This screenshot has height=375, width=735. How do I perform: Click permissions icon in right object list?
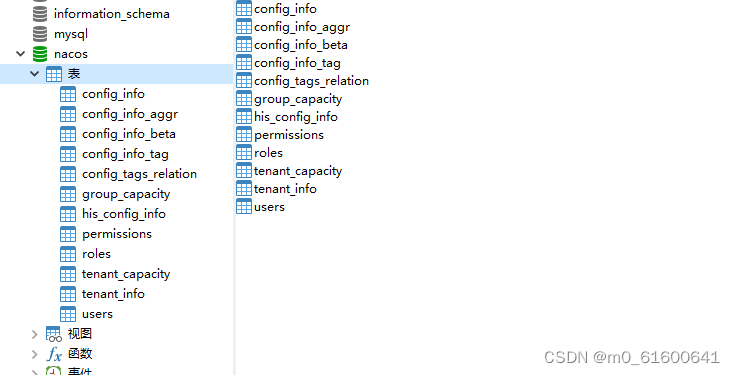pyautogui.click(x=244, y=135)
